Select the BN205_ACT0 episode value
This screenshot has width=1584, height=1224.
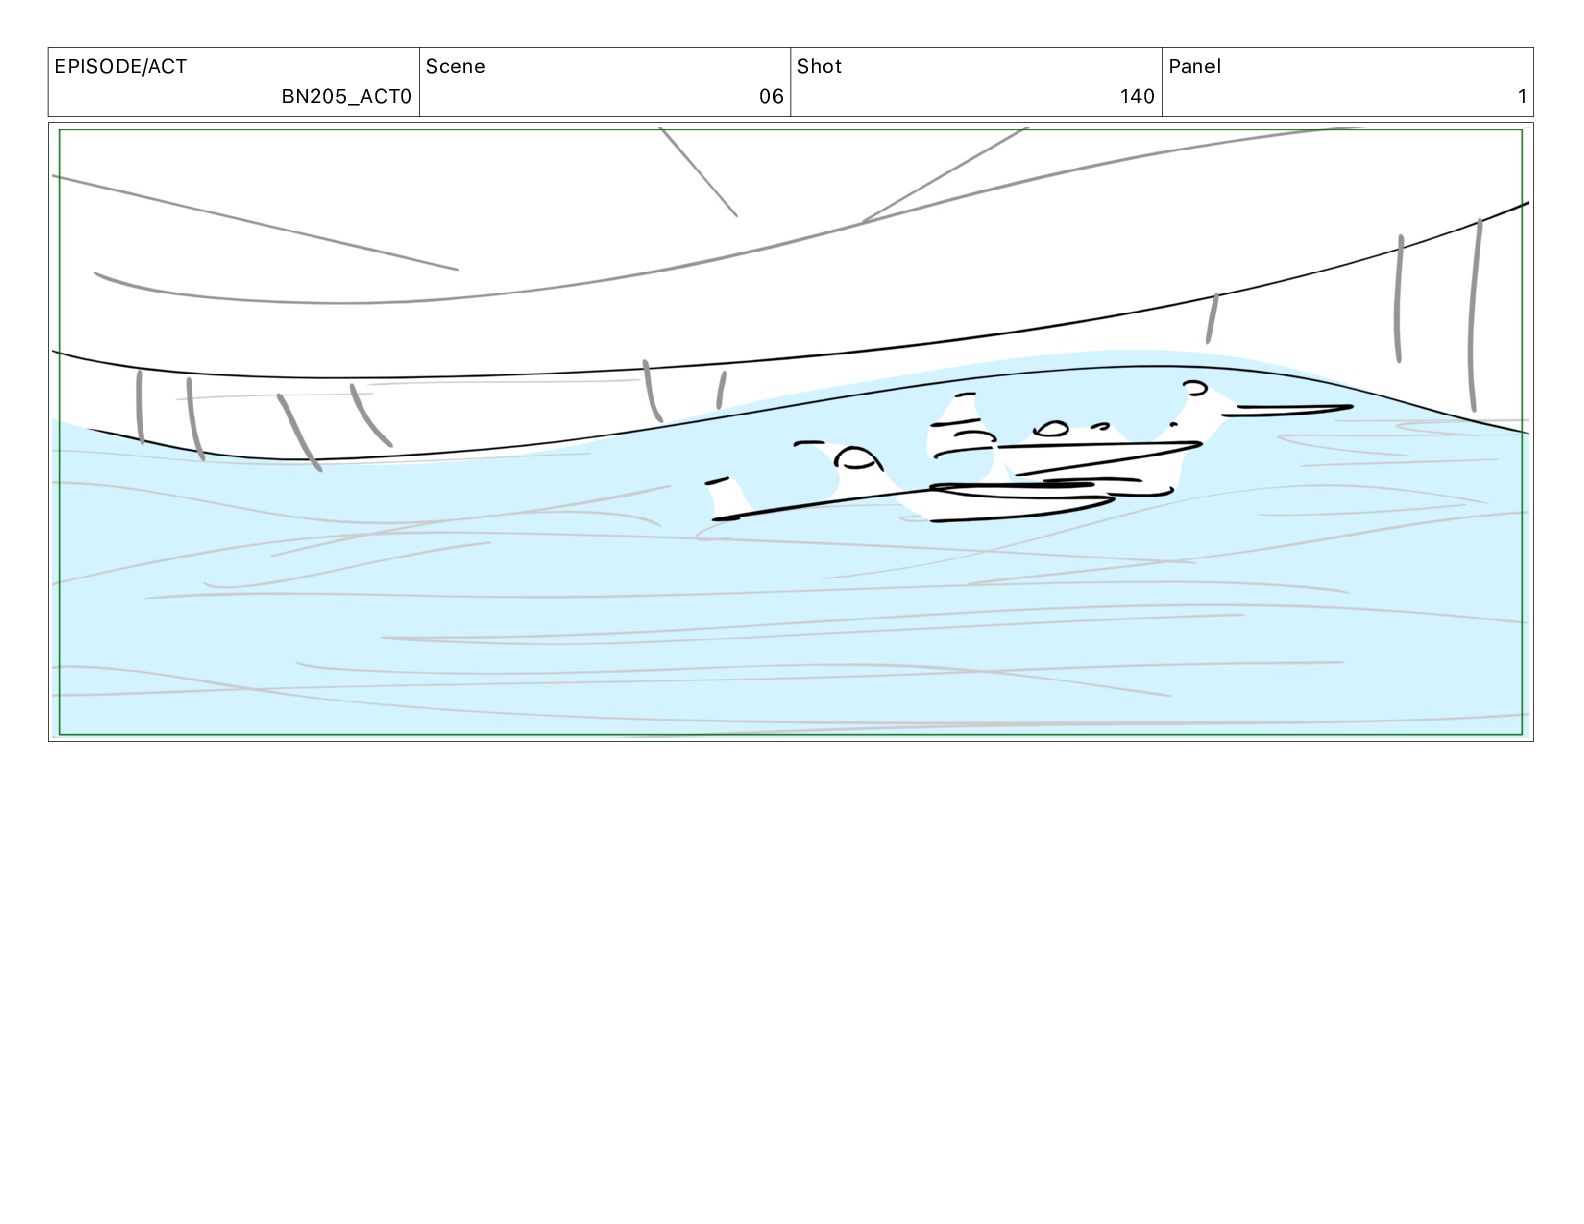click(346, 97)
